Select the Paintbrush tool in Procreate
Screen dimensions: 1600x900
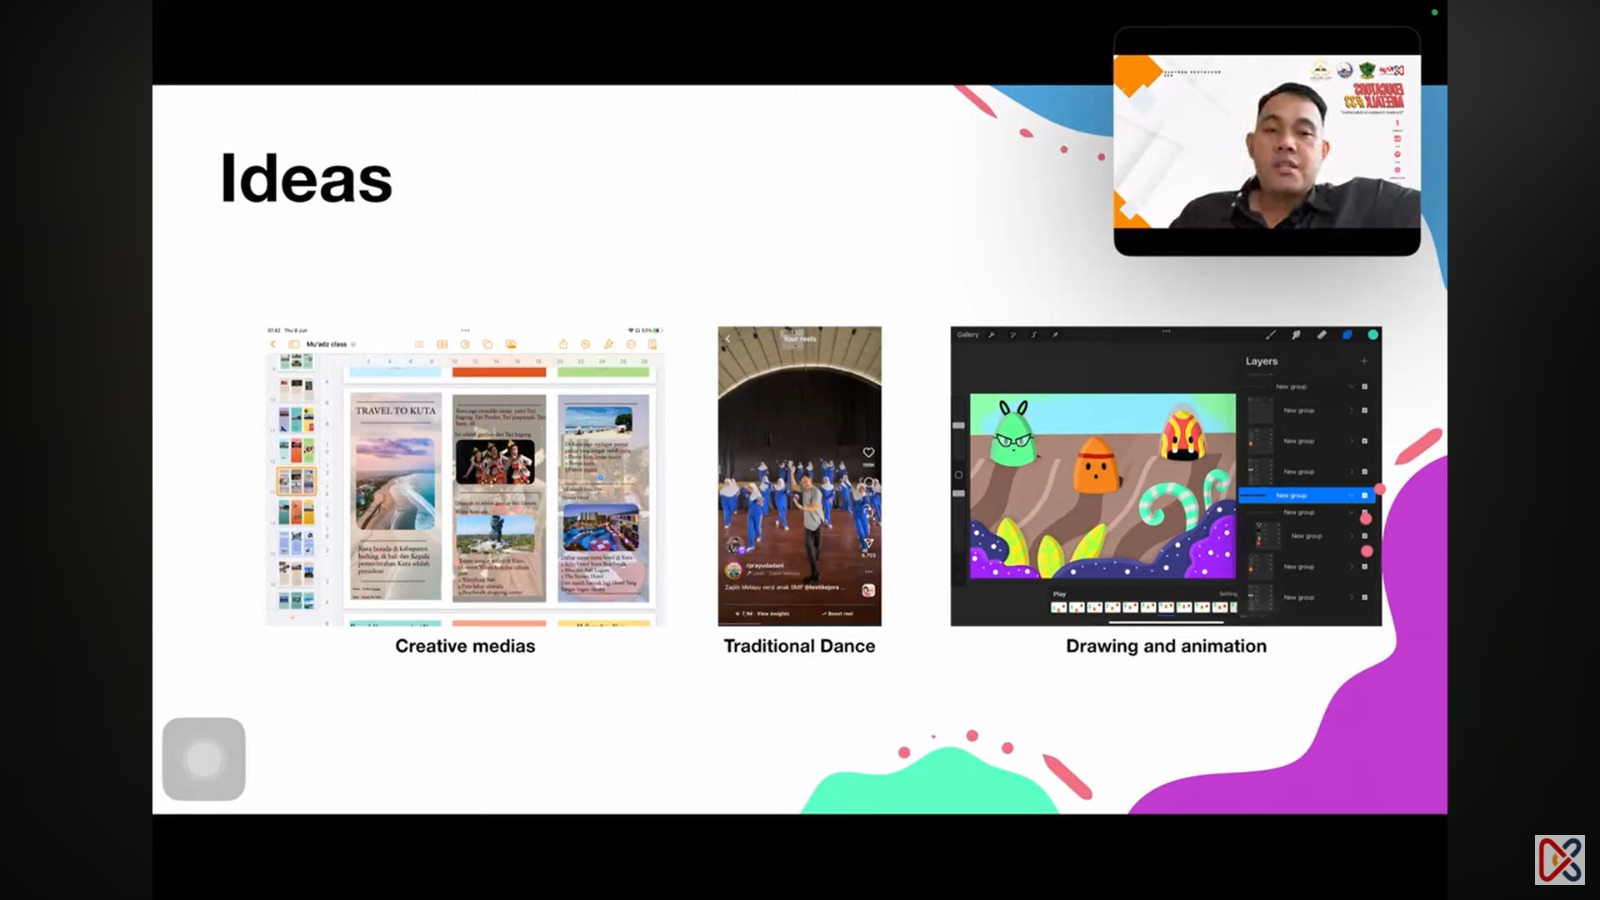[x=1270, y=335]
